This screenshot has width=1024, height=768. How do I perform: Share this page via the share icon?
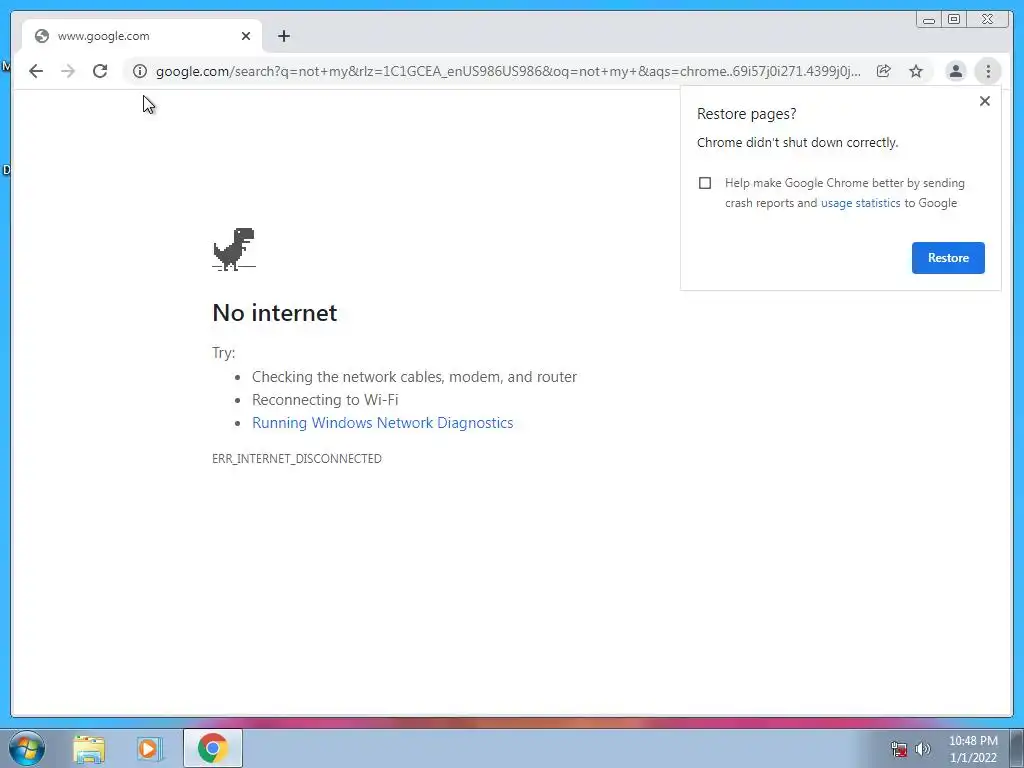884,71
